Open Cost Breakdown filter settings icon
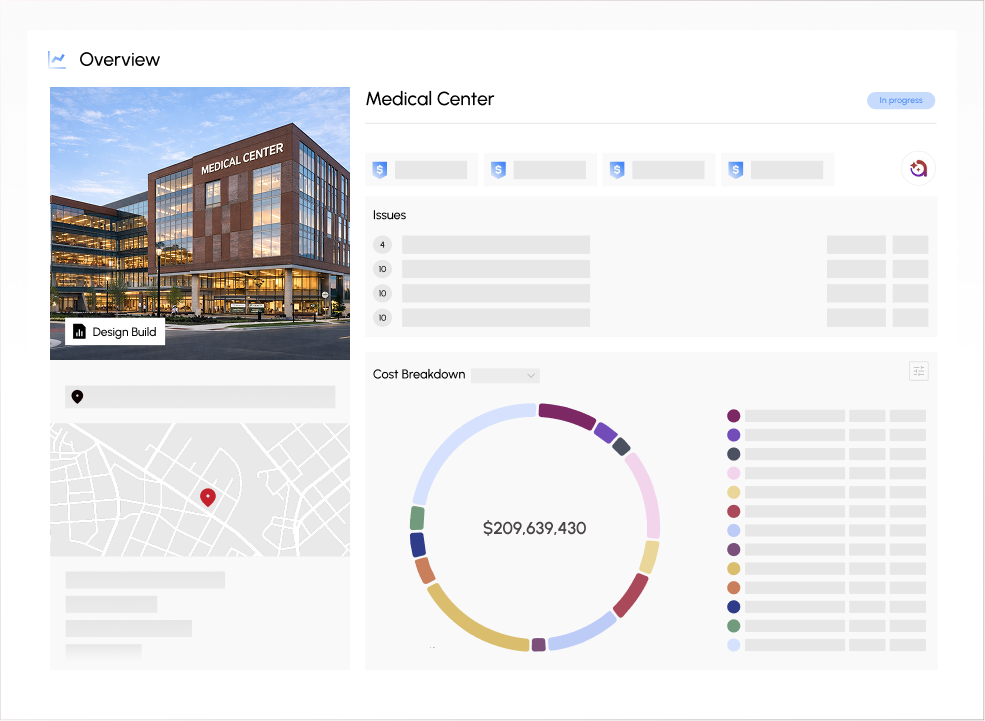Screen dimensions: 985x721 [919, 371]
